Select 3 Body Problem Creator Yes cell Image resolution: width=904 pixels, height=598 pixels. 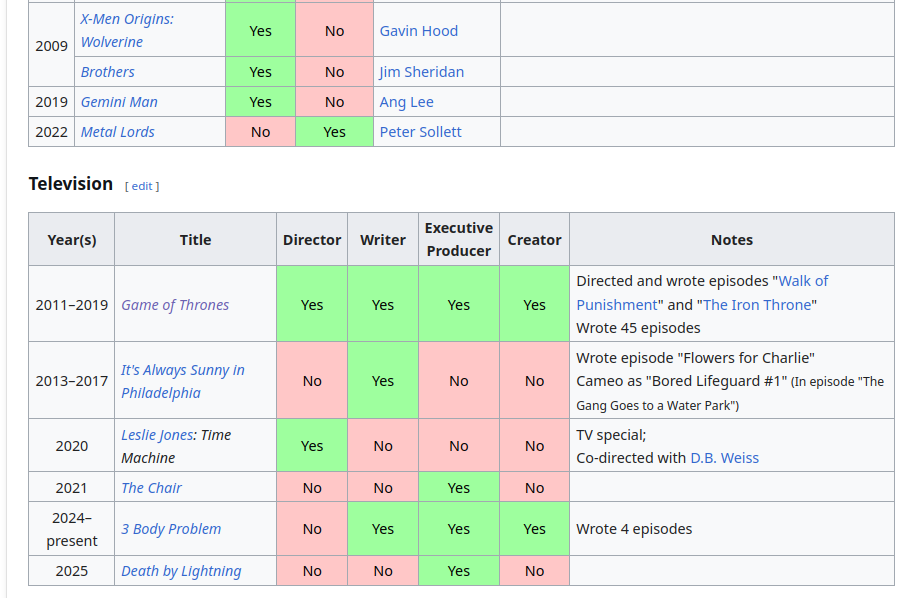534,529
